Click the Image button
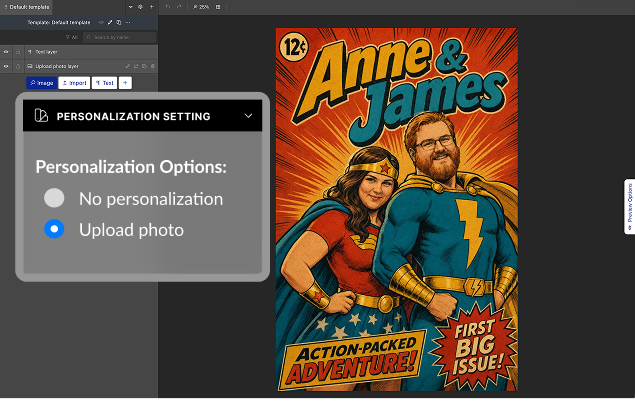Screen dimensions: 635x402 [42, 83]
